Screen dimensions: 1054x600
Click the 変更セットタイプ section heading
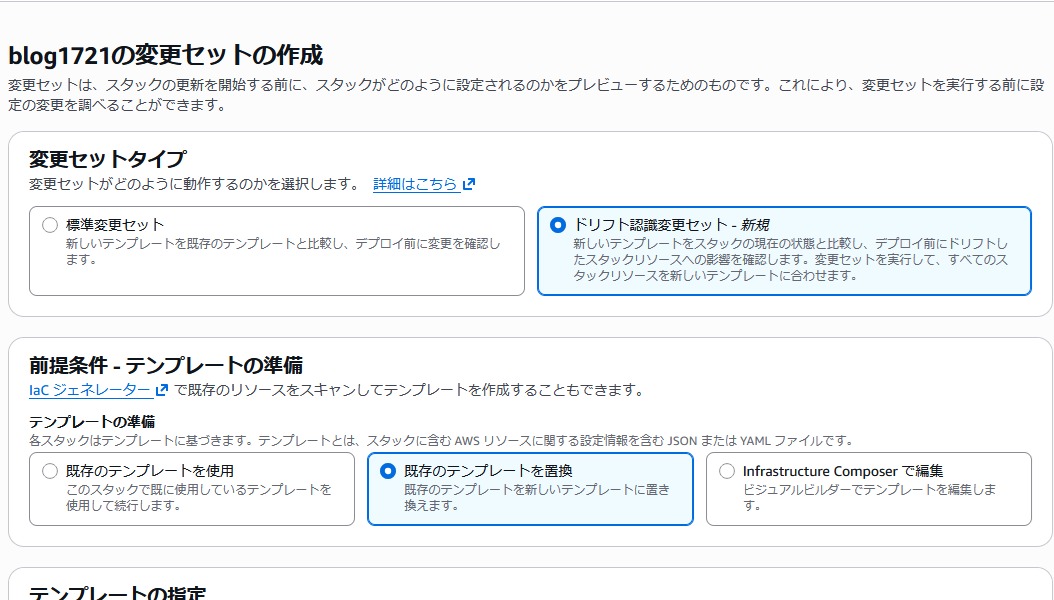coord(107,159)
